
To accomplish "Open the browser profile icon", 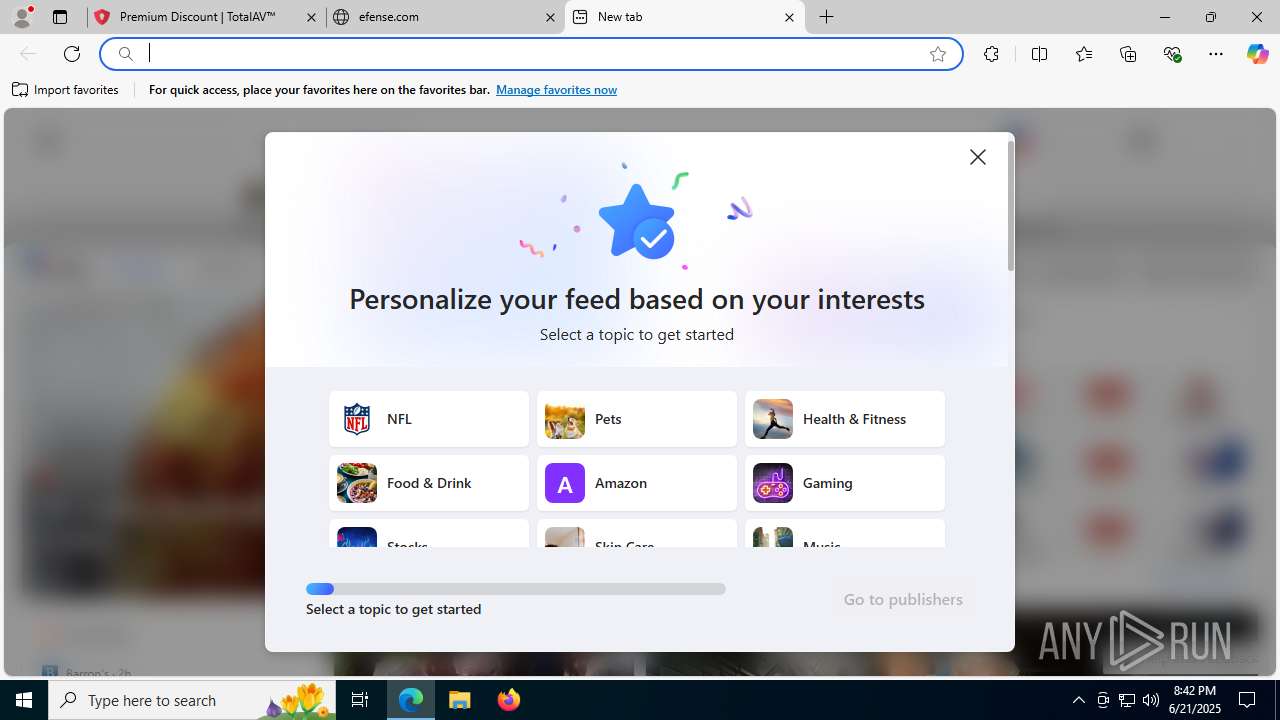I will click(22, 17).
